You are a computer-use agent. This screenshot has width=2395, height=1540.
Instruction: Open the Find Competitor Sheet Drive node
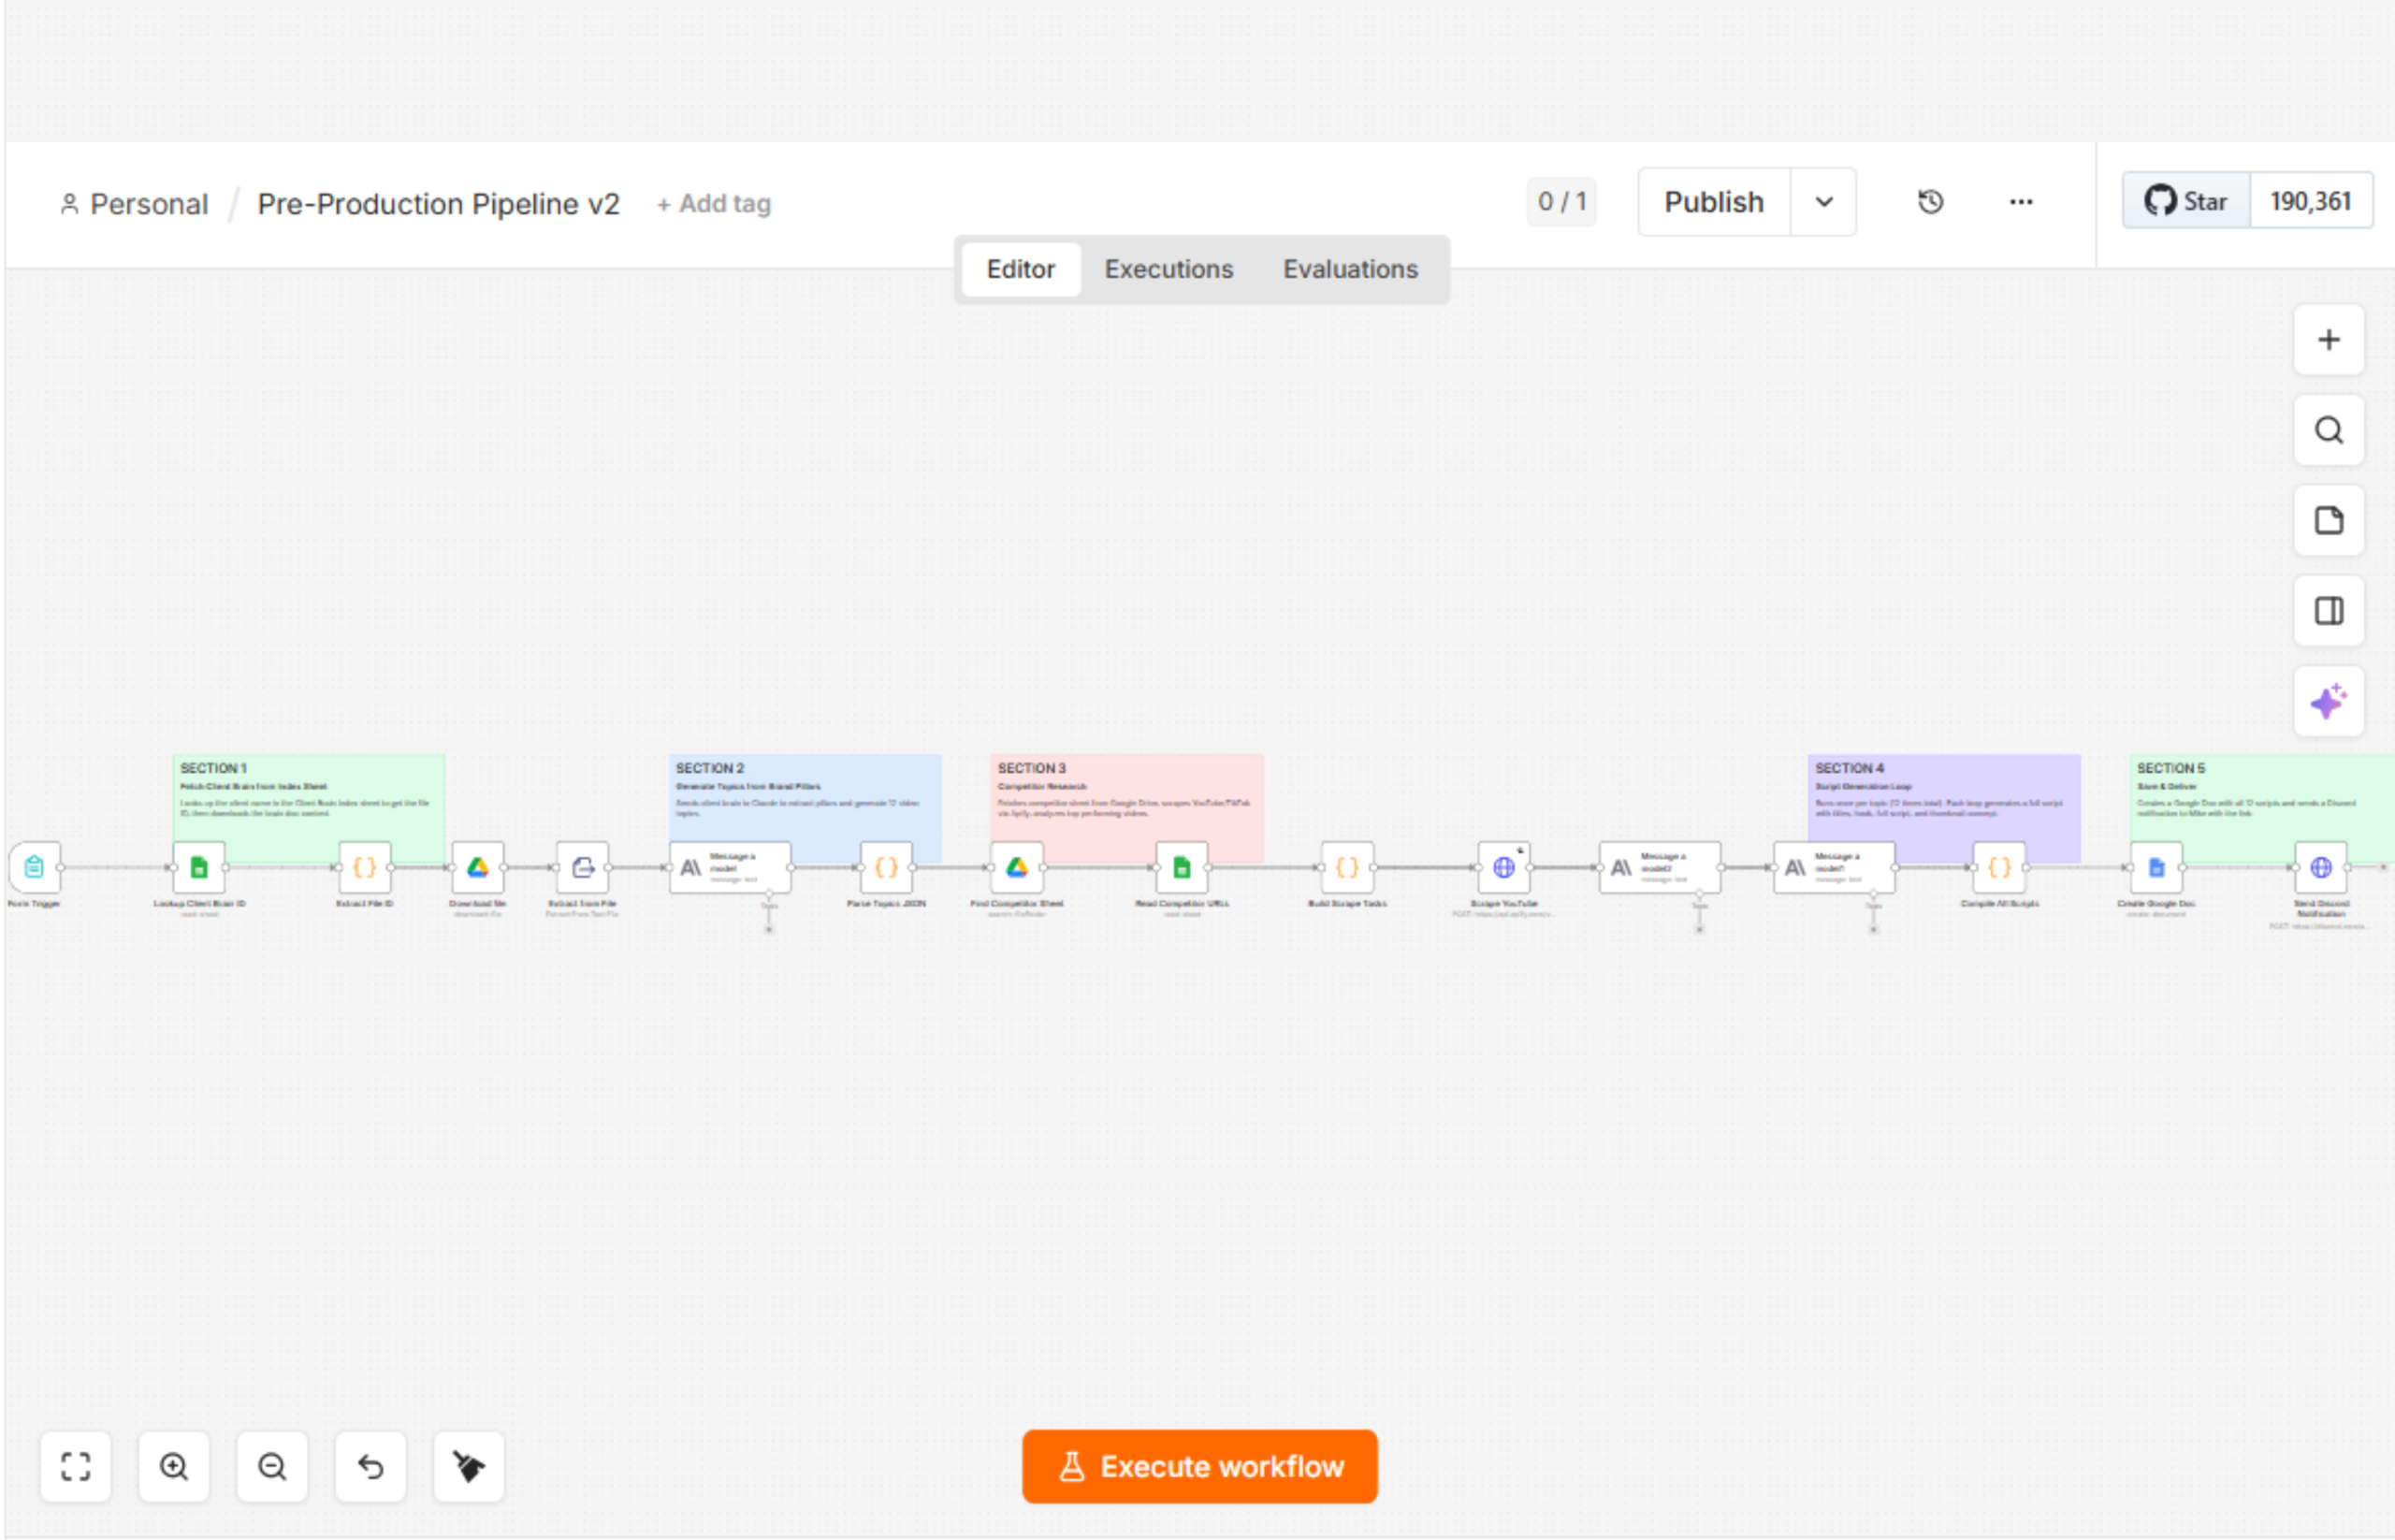[1017, 867]
